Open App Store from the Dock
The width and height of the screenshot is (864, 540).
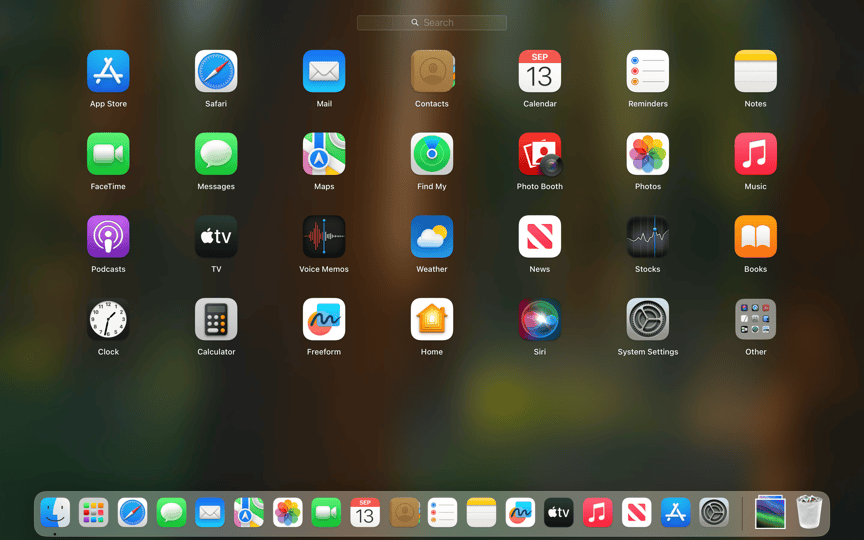676,512
